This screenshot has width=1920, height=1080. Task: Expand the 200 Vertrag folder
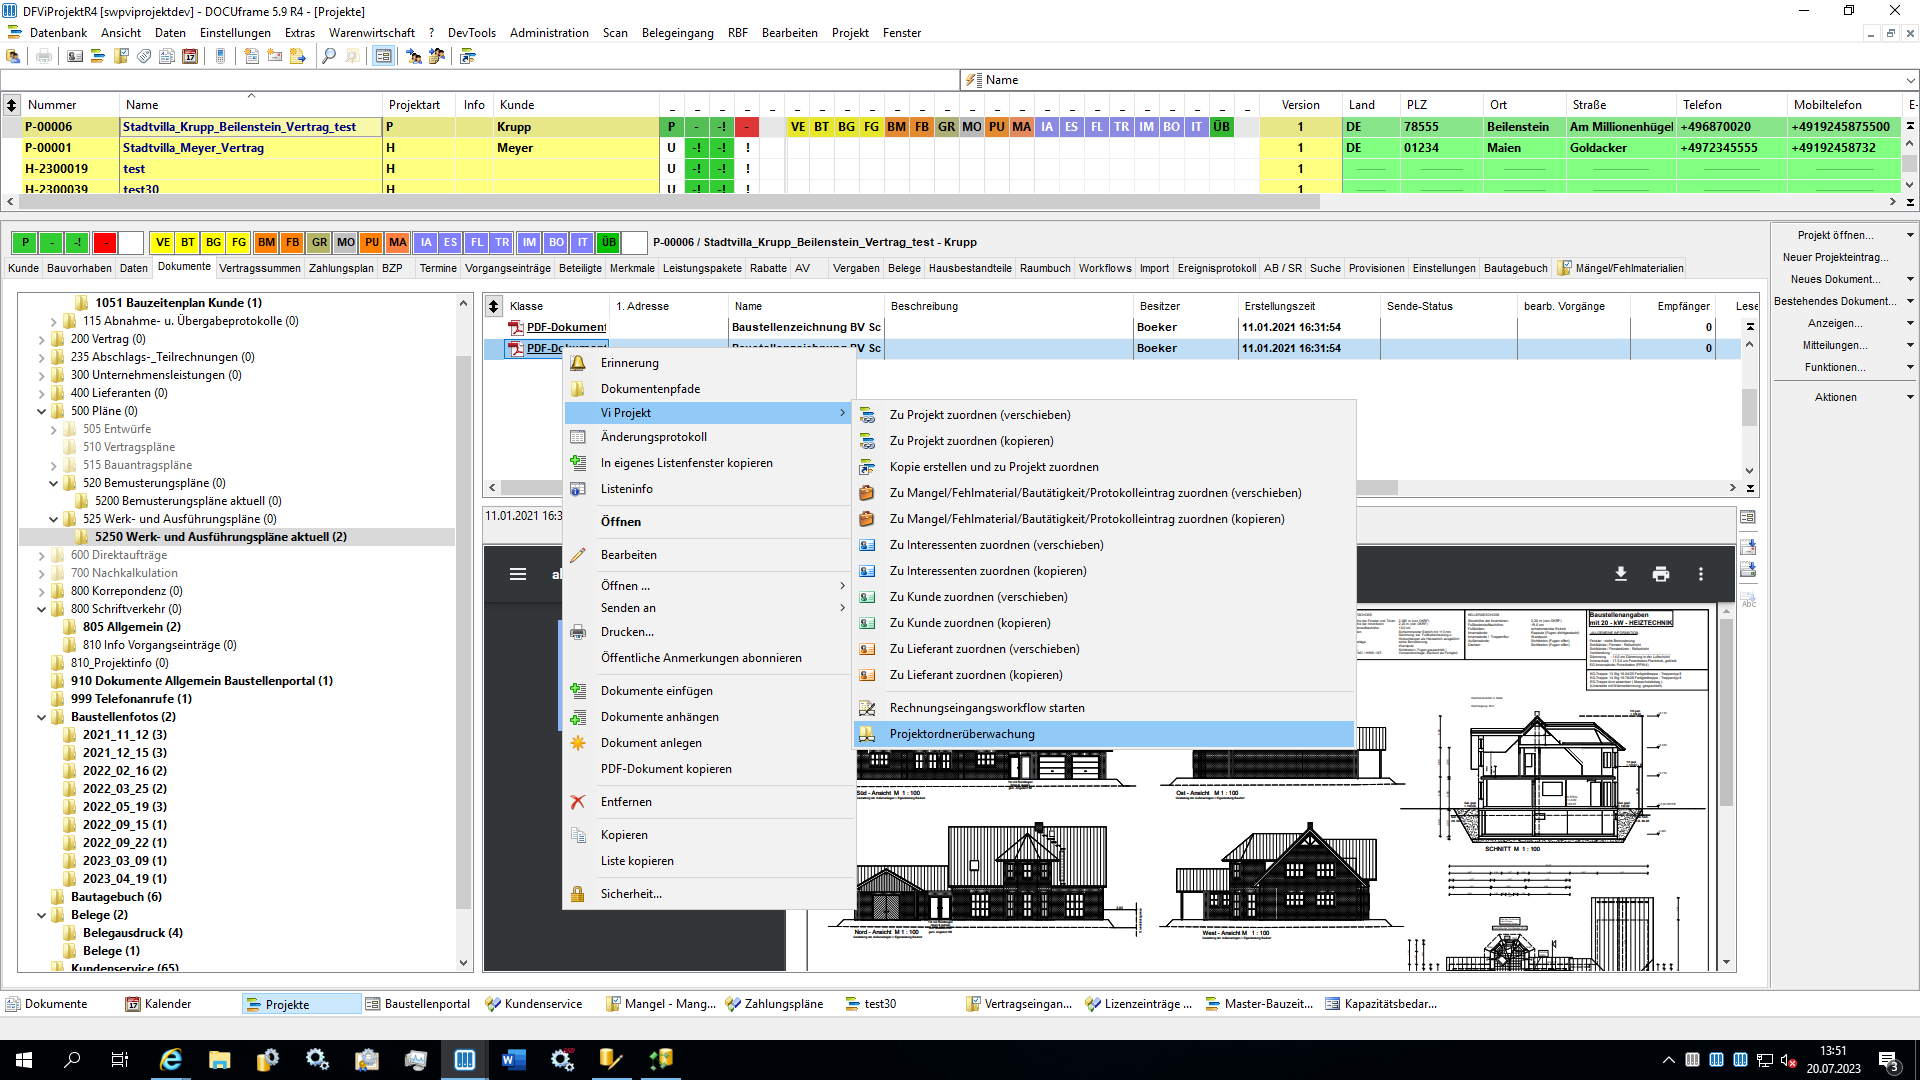42,340
